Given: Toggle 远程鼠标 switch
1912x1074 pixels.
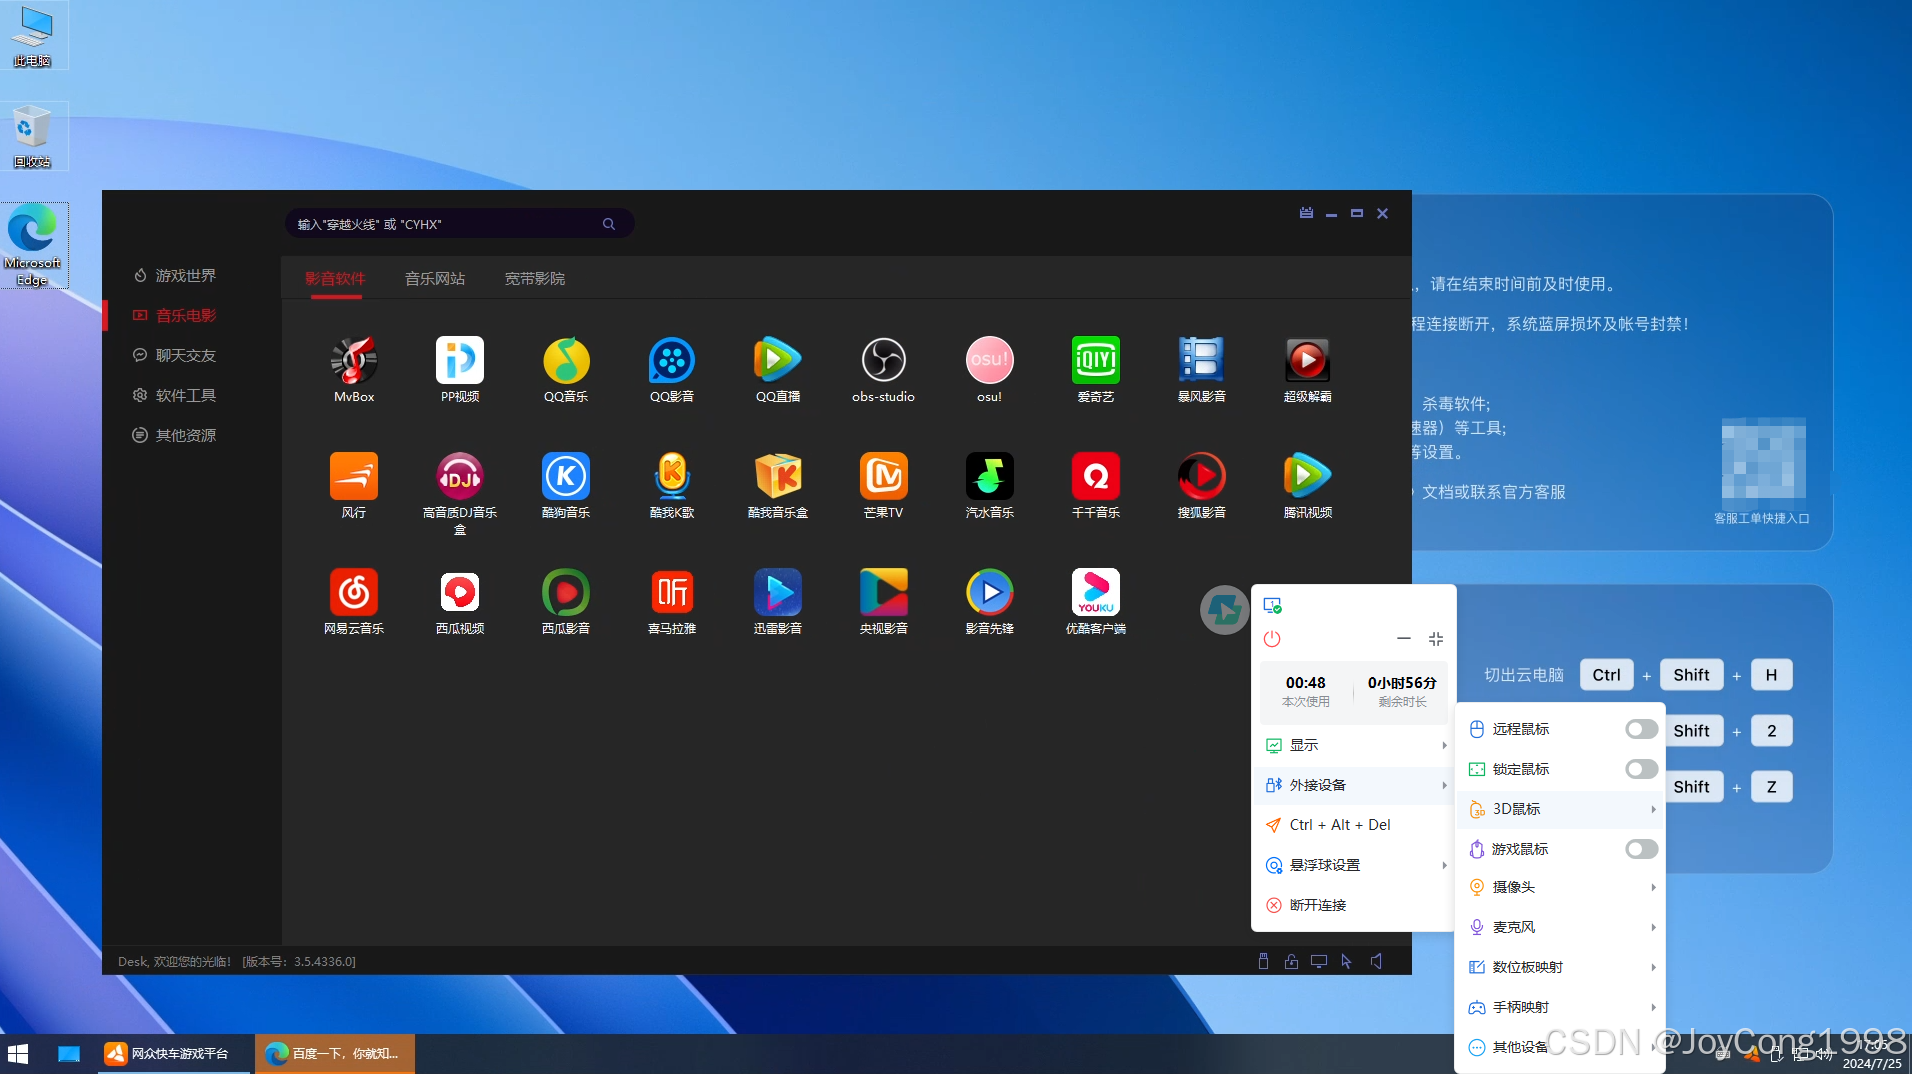Looking at the screenshot, I should (x=1641, y=729).
